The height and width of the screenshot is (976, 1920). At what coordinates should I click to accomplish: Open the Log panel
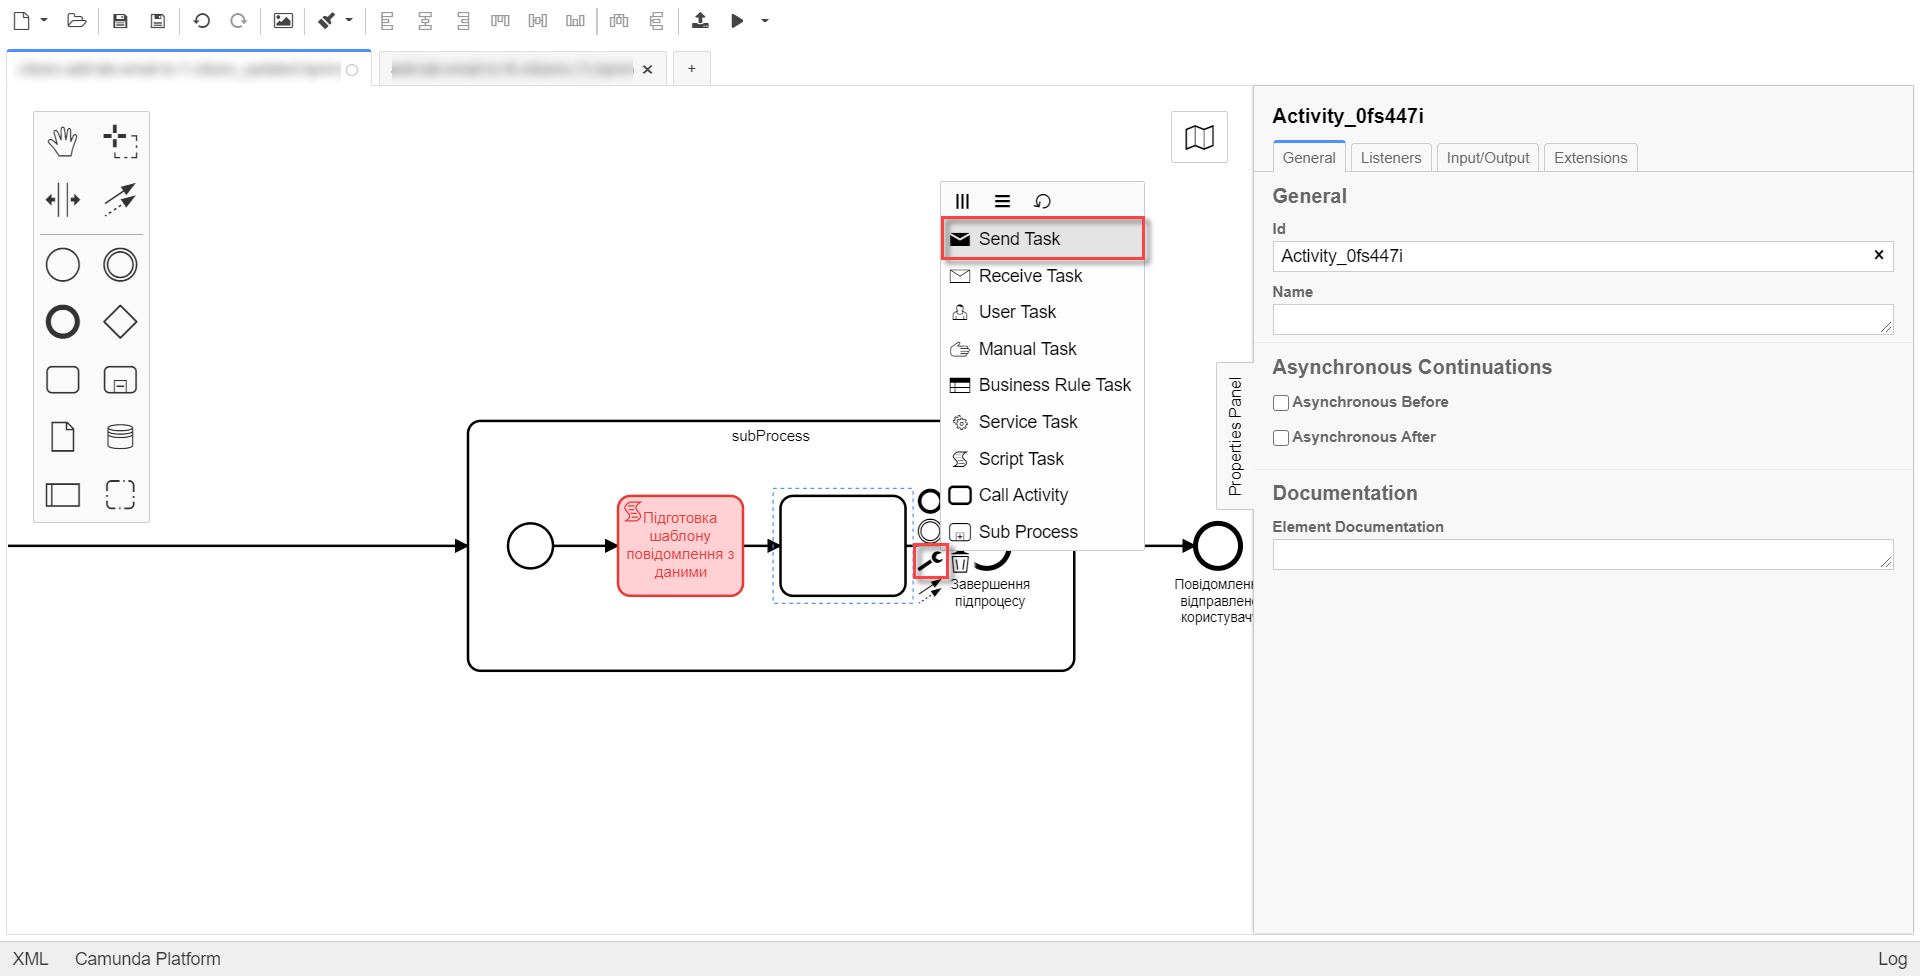[1891, 958]
